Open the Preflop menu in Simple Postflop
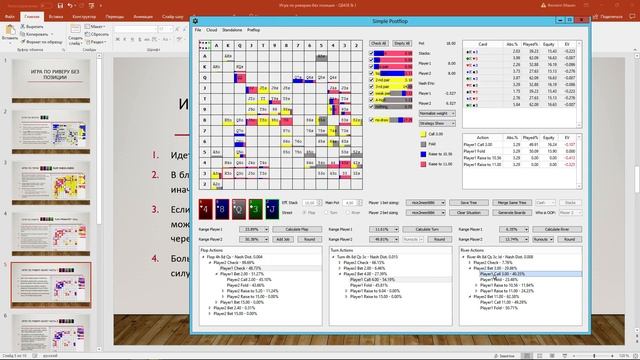Viewport: 640px width, 360px height. tap(253, 30)
